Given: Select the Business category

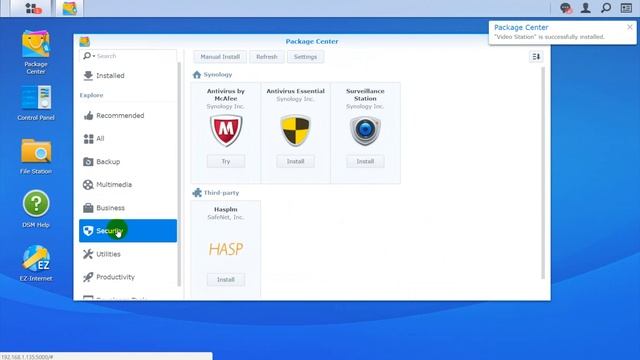Looking at the screenshot, I should coord(128,208).
